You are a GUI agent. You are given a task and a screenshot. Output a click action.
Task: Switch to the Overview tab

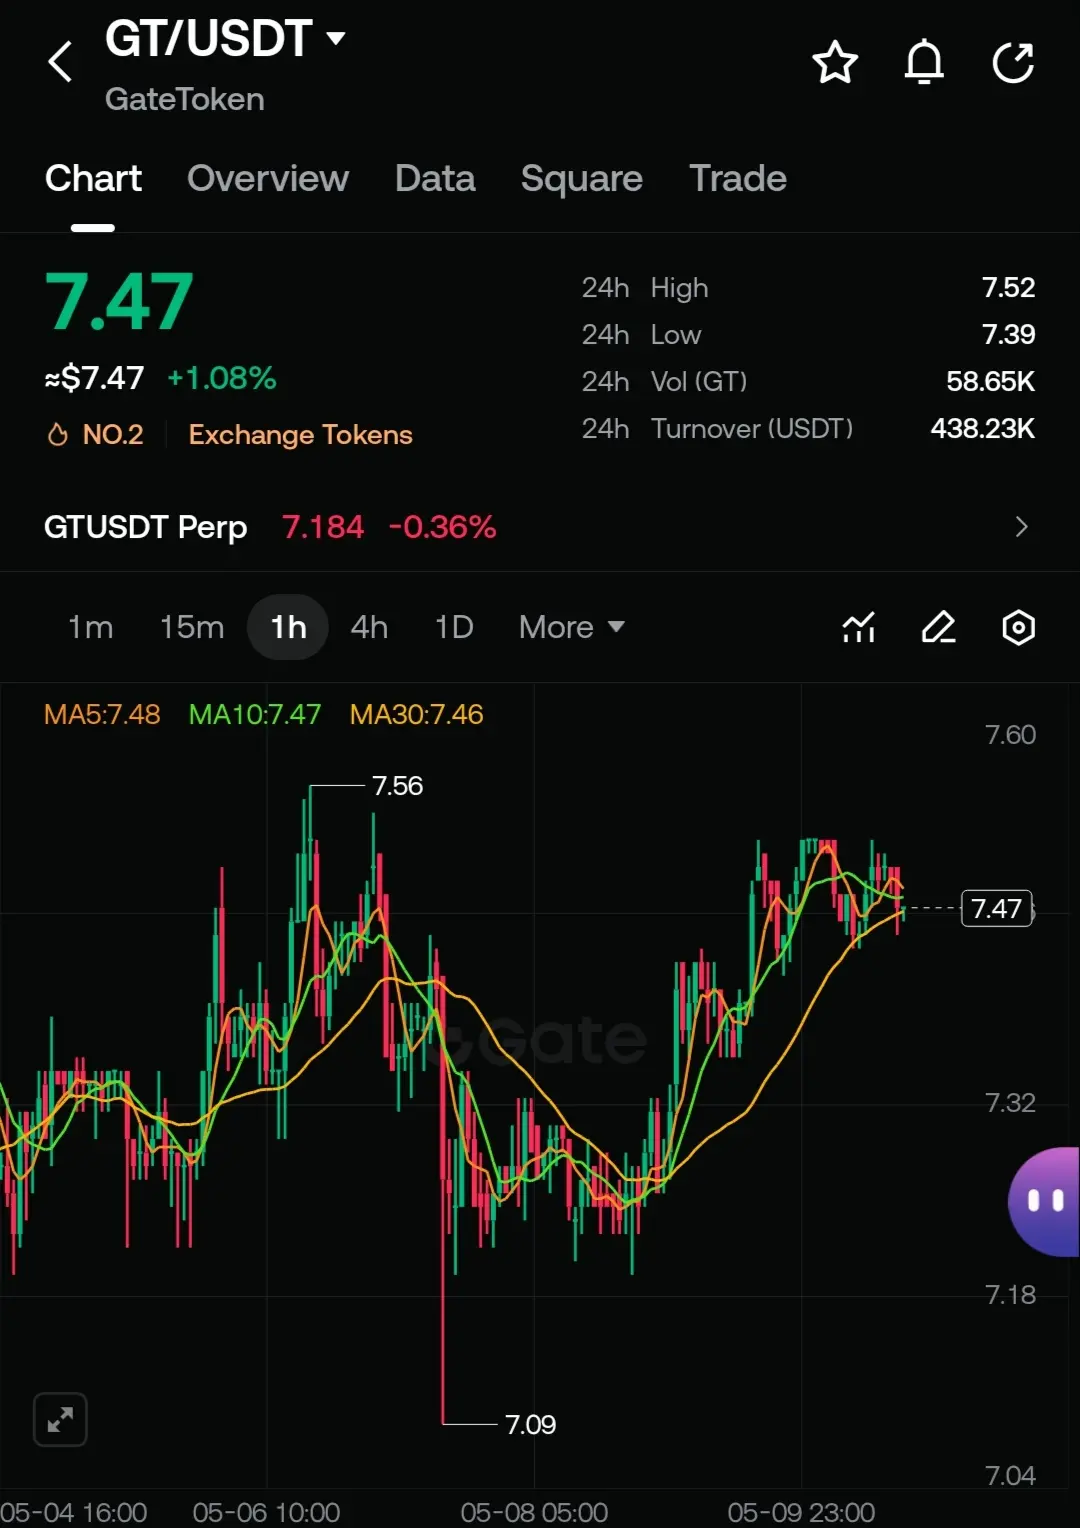(268, 178)
